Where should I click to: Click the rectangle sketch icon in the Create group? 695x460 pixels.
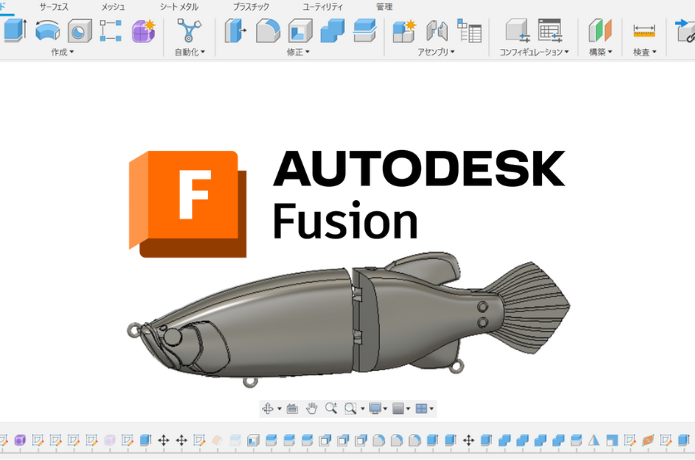point(110,31)
